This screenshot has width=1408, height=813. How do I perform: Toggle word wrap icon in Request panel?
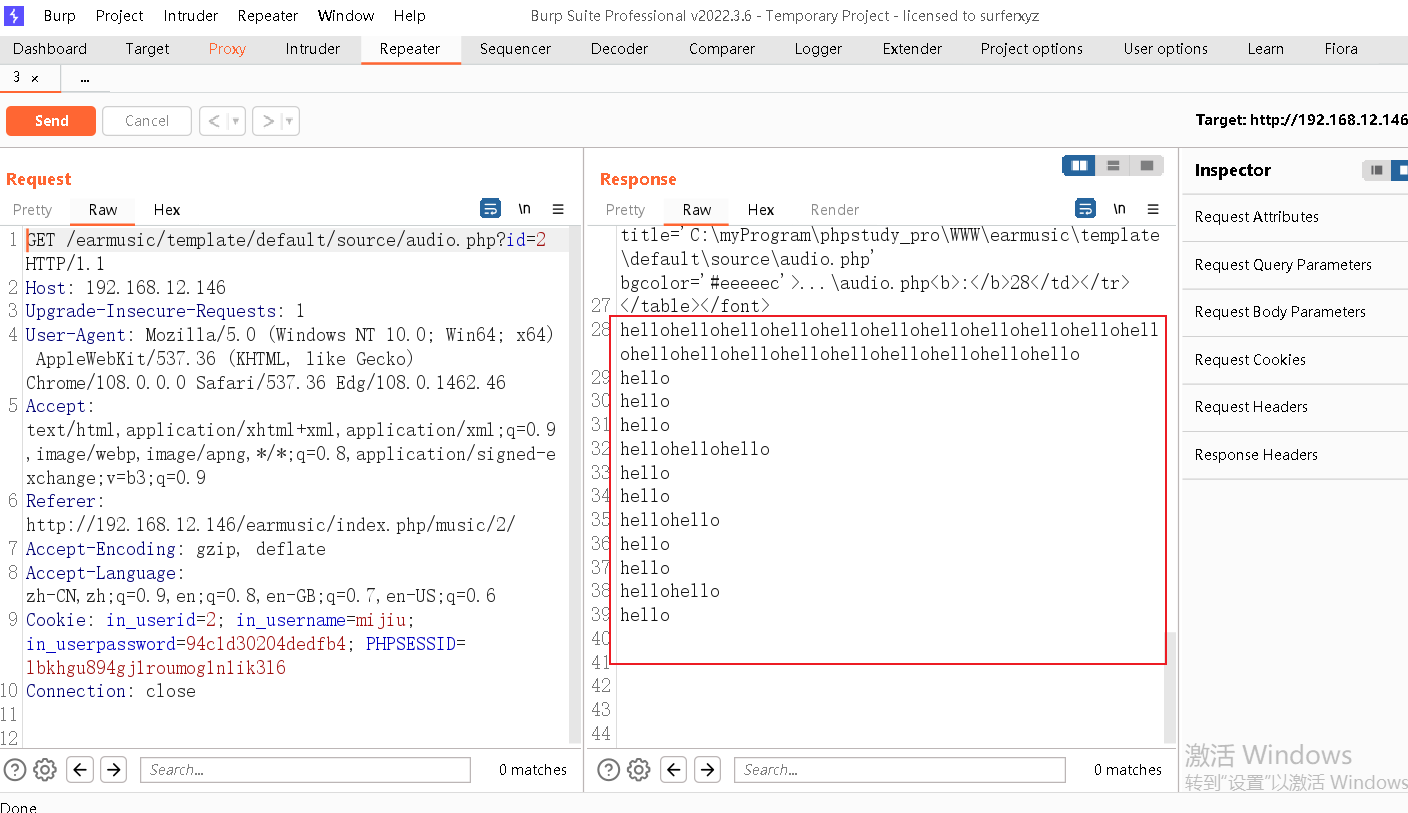(491, 209)
